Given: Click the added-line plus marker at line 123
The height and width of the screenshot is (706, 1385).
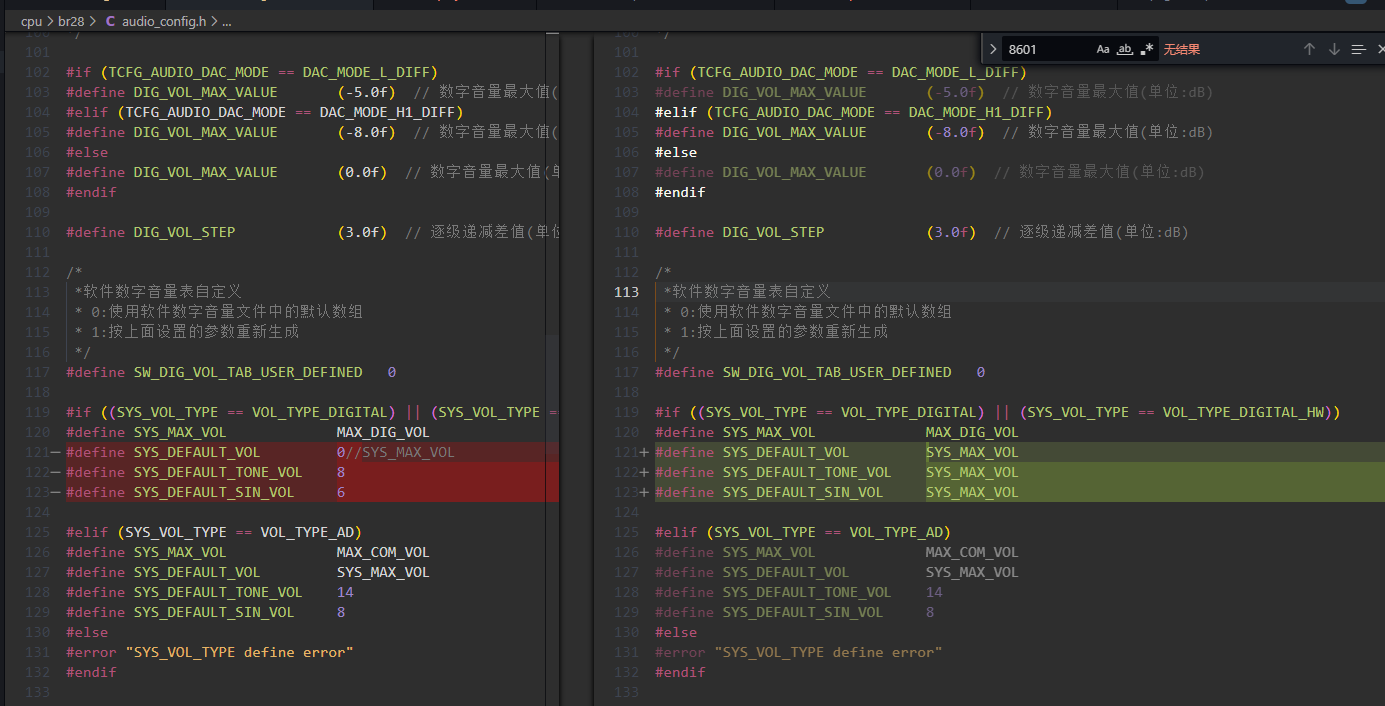Looking at the screenshot, I should (x=644, y=492).
